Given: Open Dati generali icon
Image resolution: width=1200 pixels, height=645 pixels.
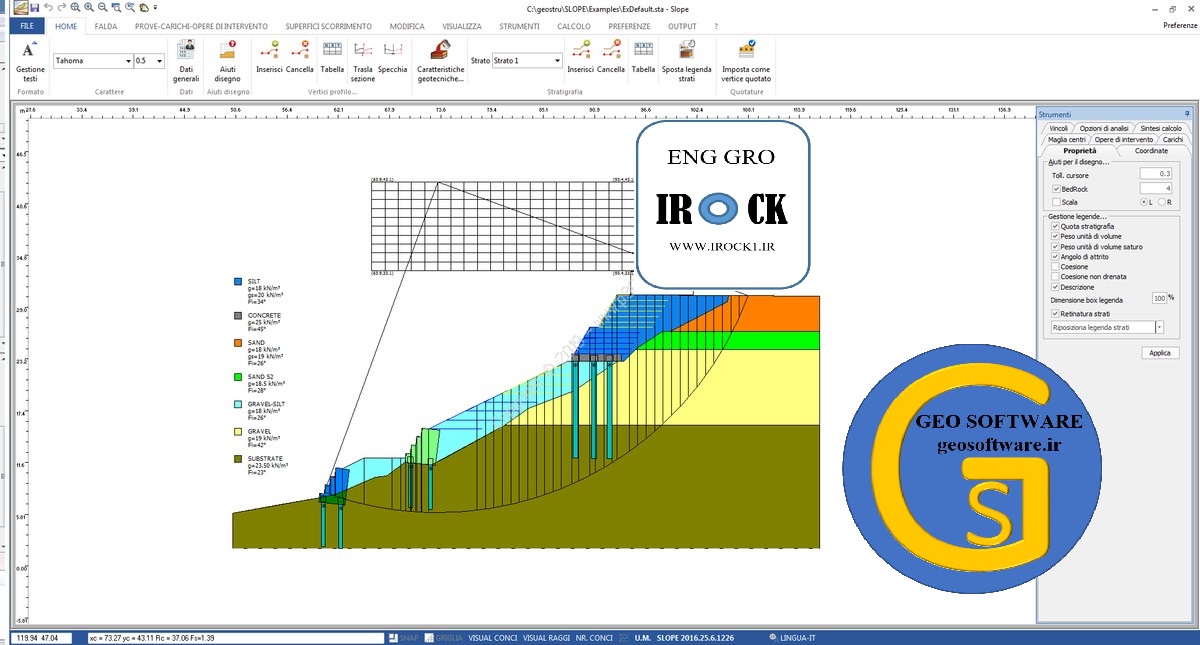Looking at the screenshot, I should pyautogui.click(x=186, y=59).
